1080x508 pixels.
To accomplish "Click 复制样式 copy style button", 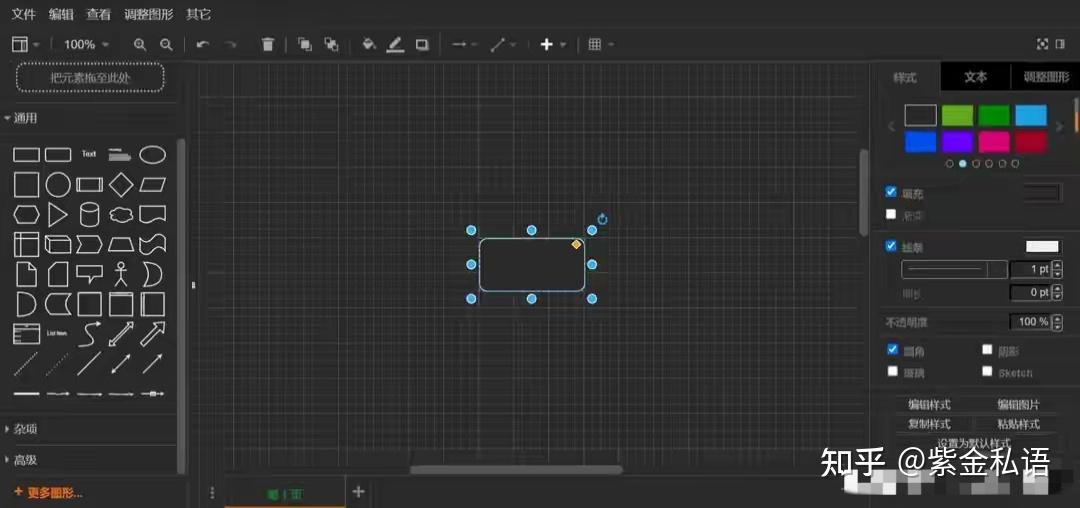I will point(929,423).
